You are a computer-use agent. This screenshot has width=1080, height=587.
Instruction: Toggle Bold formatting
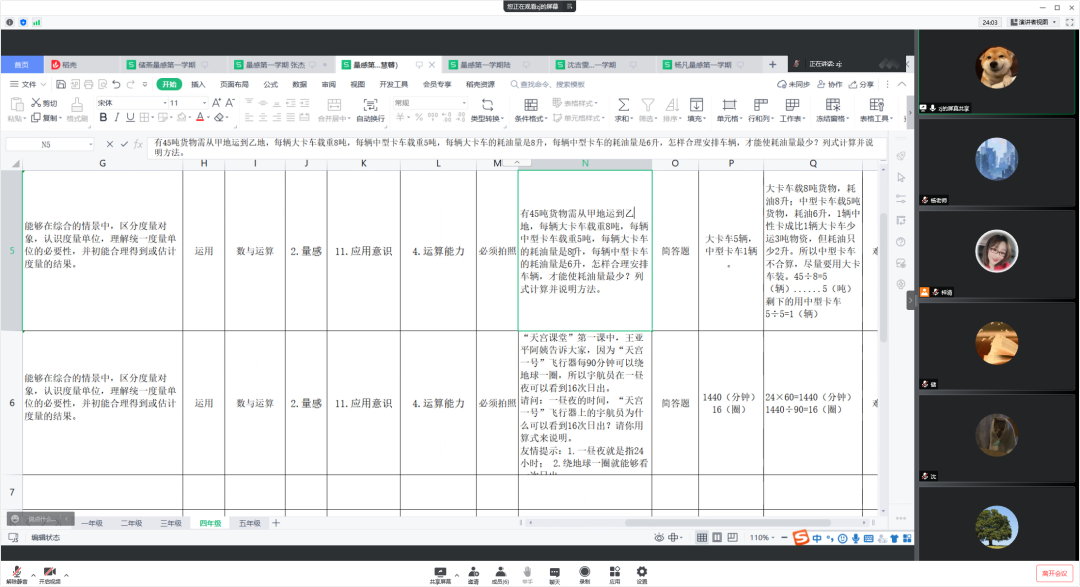103,118
